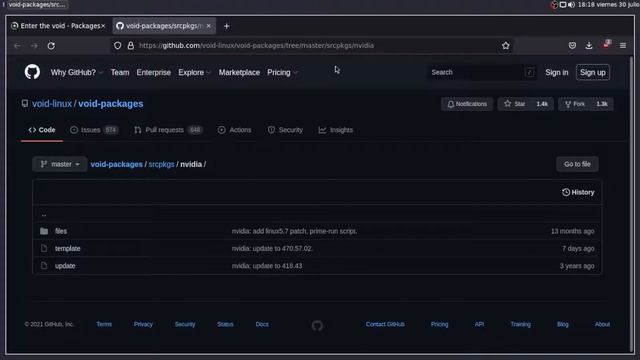The height and width of the screenshot is (360, 640).
Task: Open the Terms footer link
Action: pyautogui.click(x=104, y=324)
